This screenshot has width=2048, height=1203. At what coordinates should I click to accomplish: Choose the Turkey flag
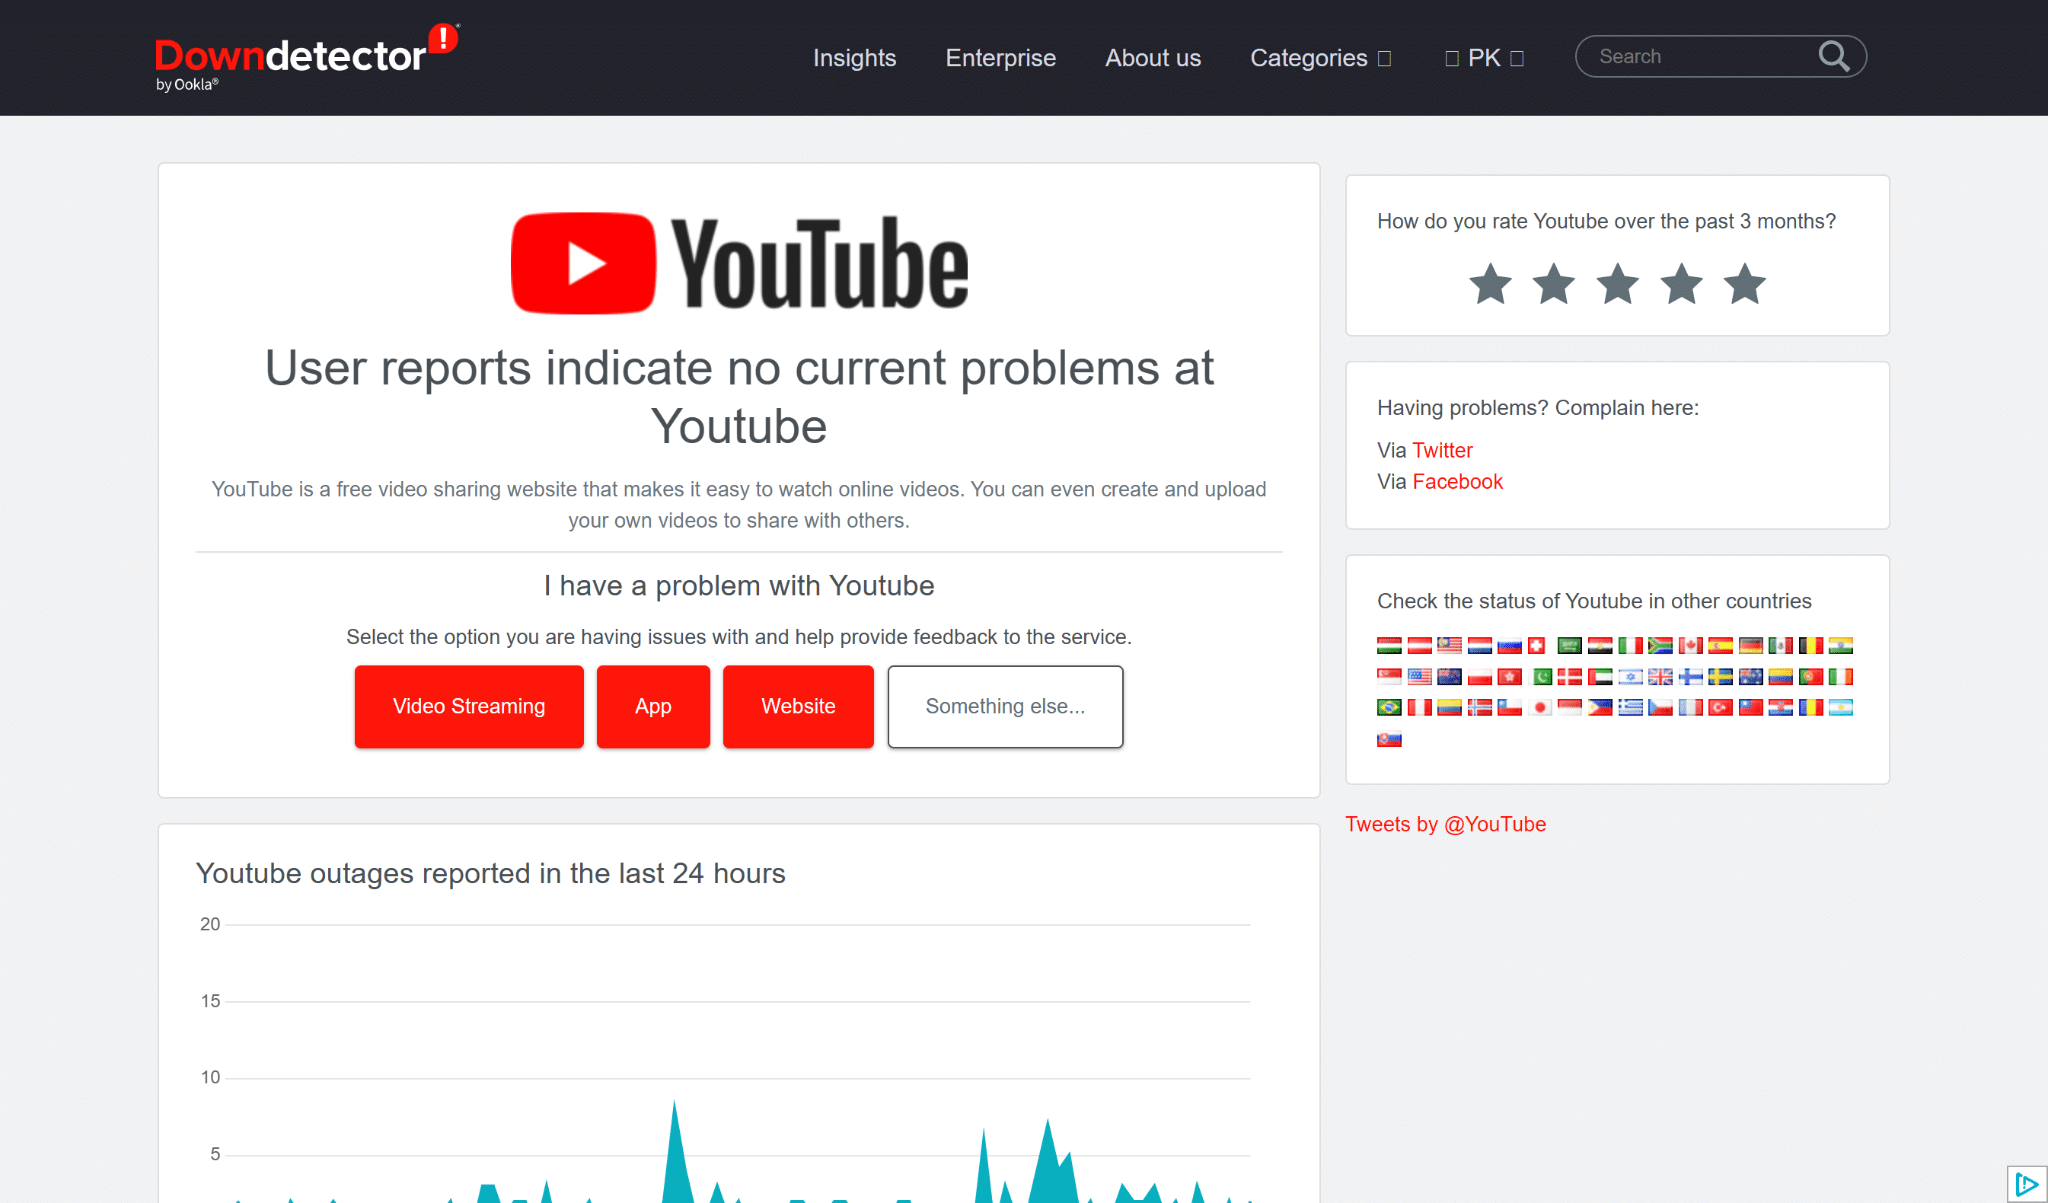[1720, 707]
